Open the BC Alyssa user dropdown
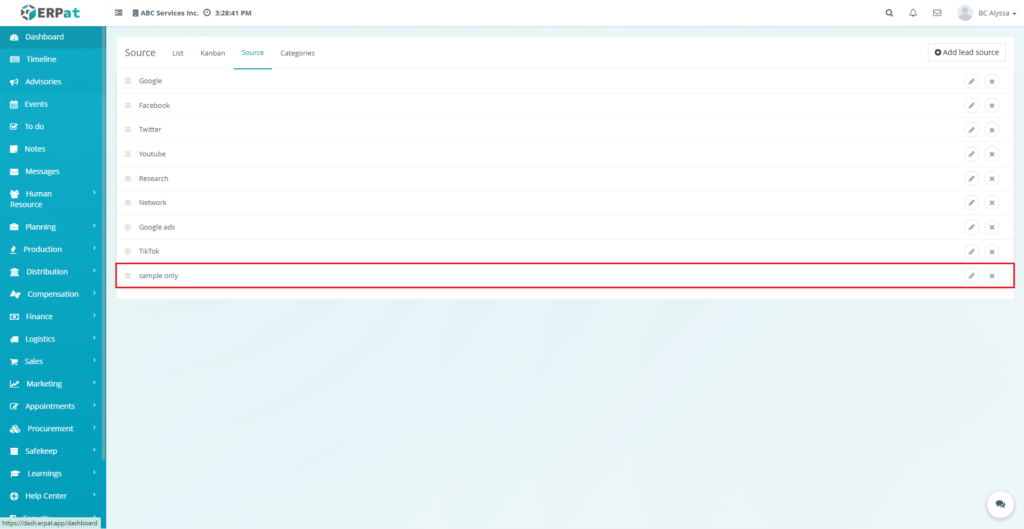Screen dimensions: 1024x529 tap(987, 13)
